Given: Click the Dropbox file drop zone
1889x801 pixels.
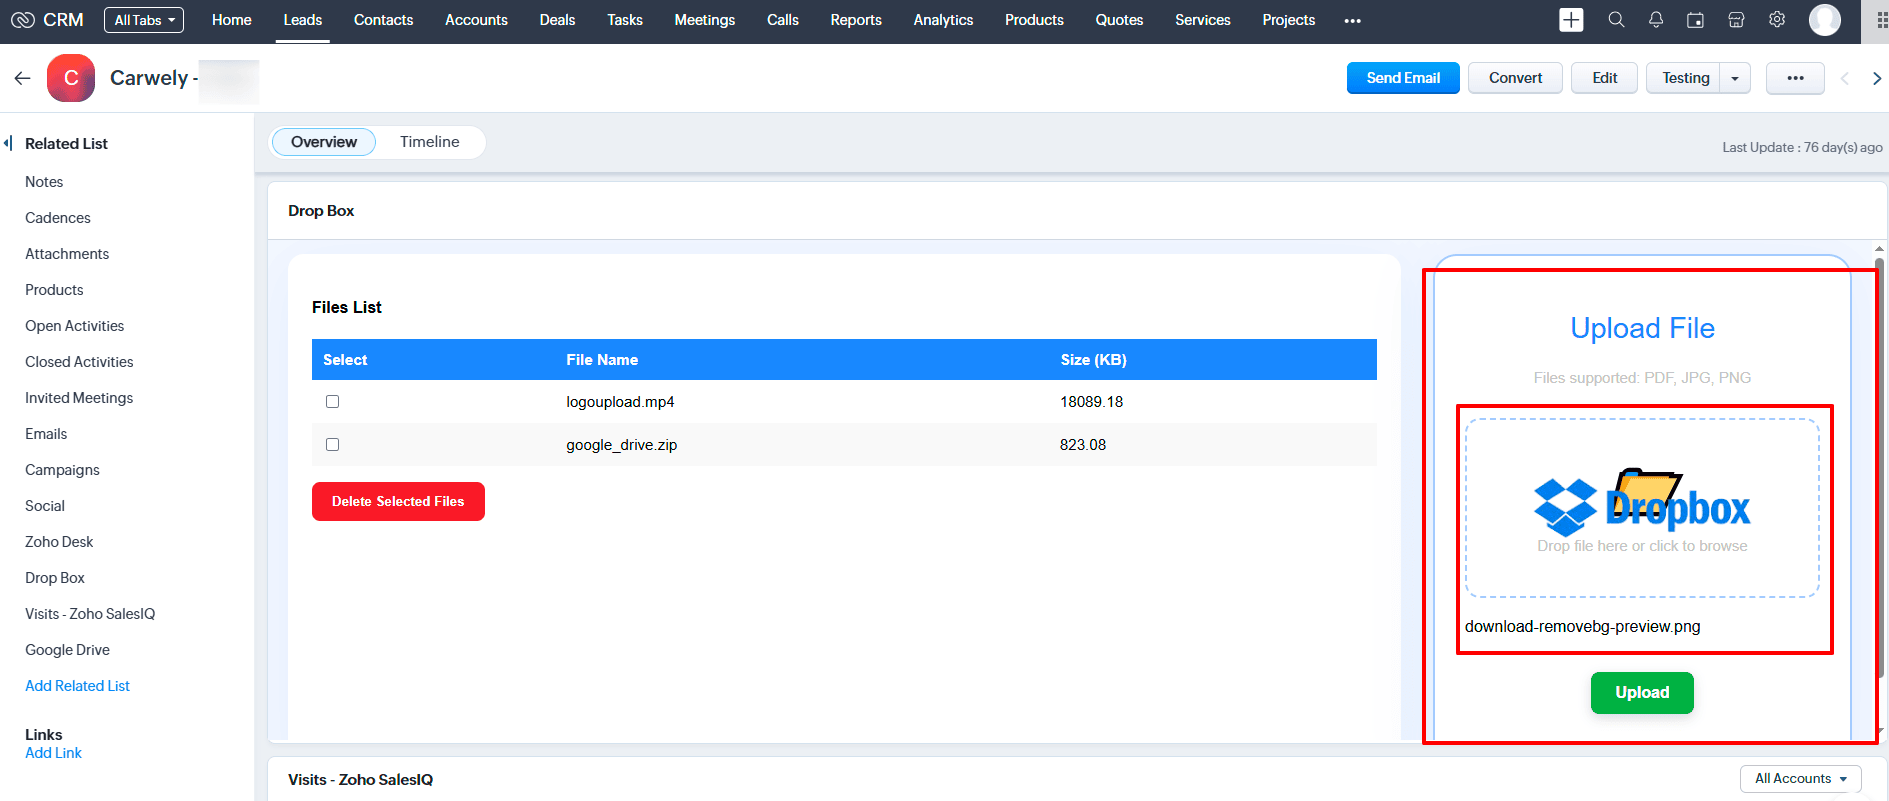Looking at the screenshot, I should point(1642,508).
